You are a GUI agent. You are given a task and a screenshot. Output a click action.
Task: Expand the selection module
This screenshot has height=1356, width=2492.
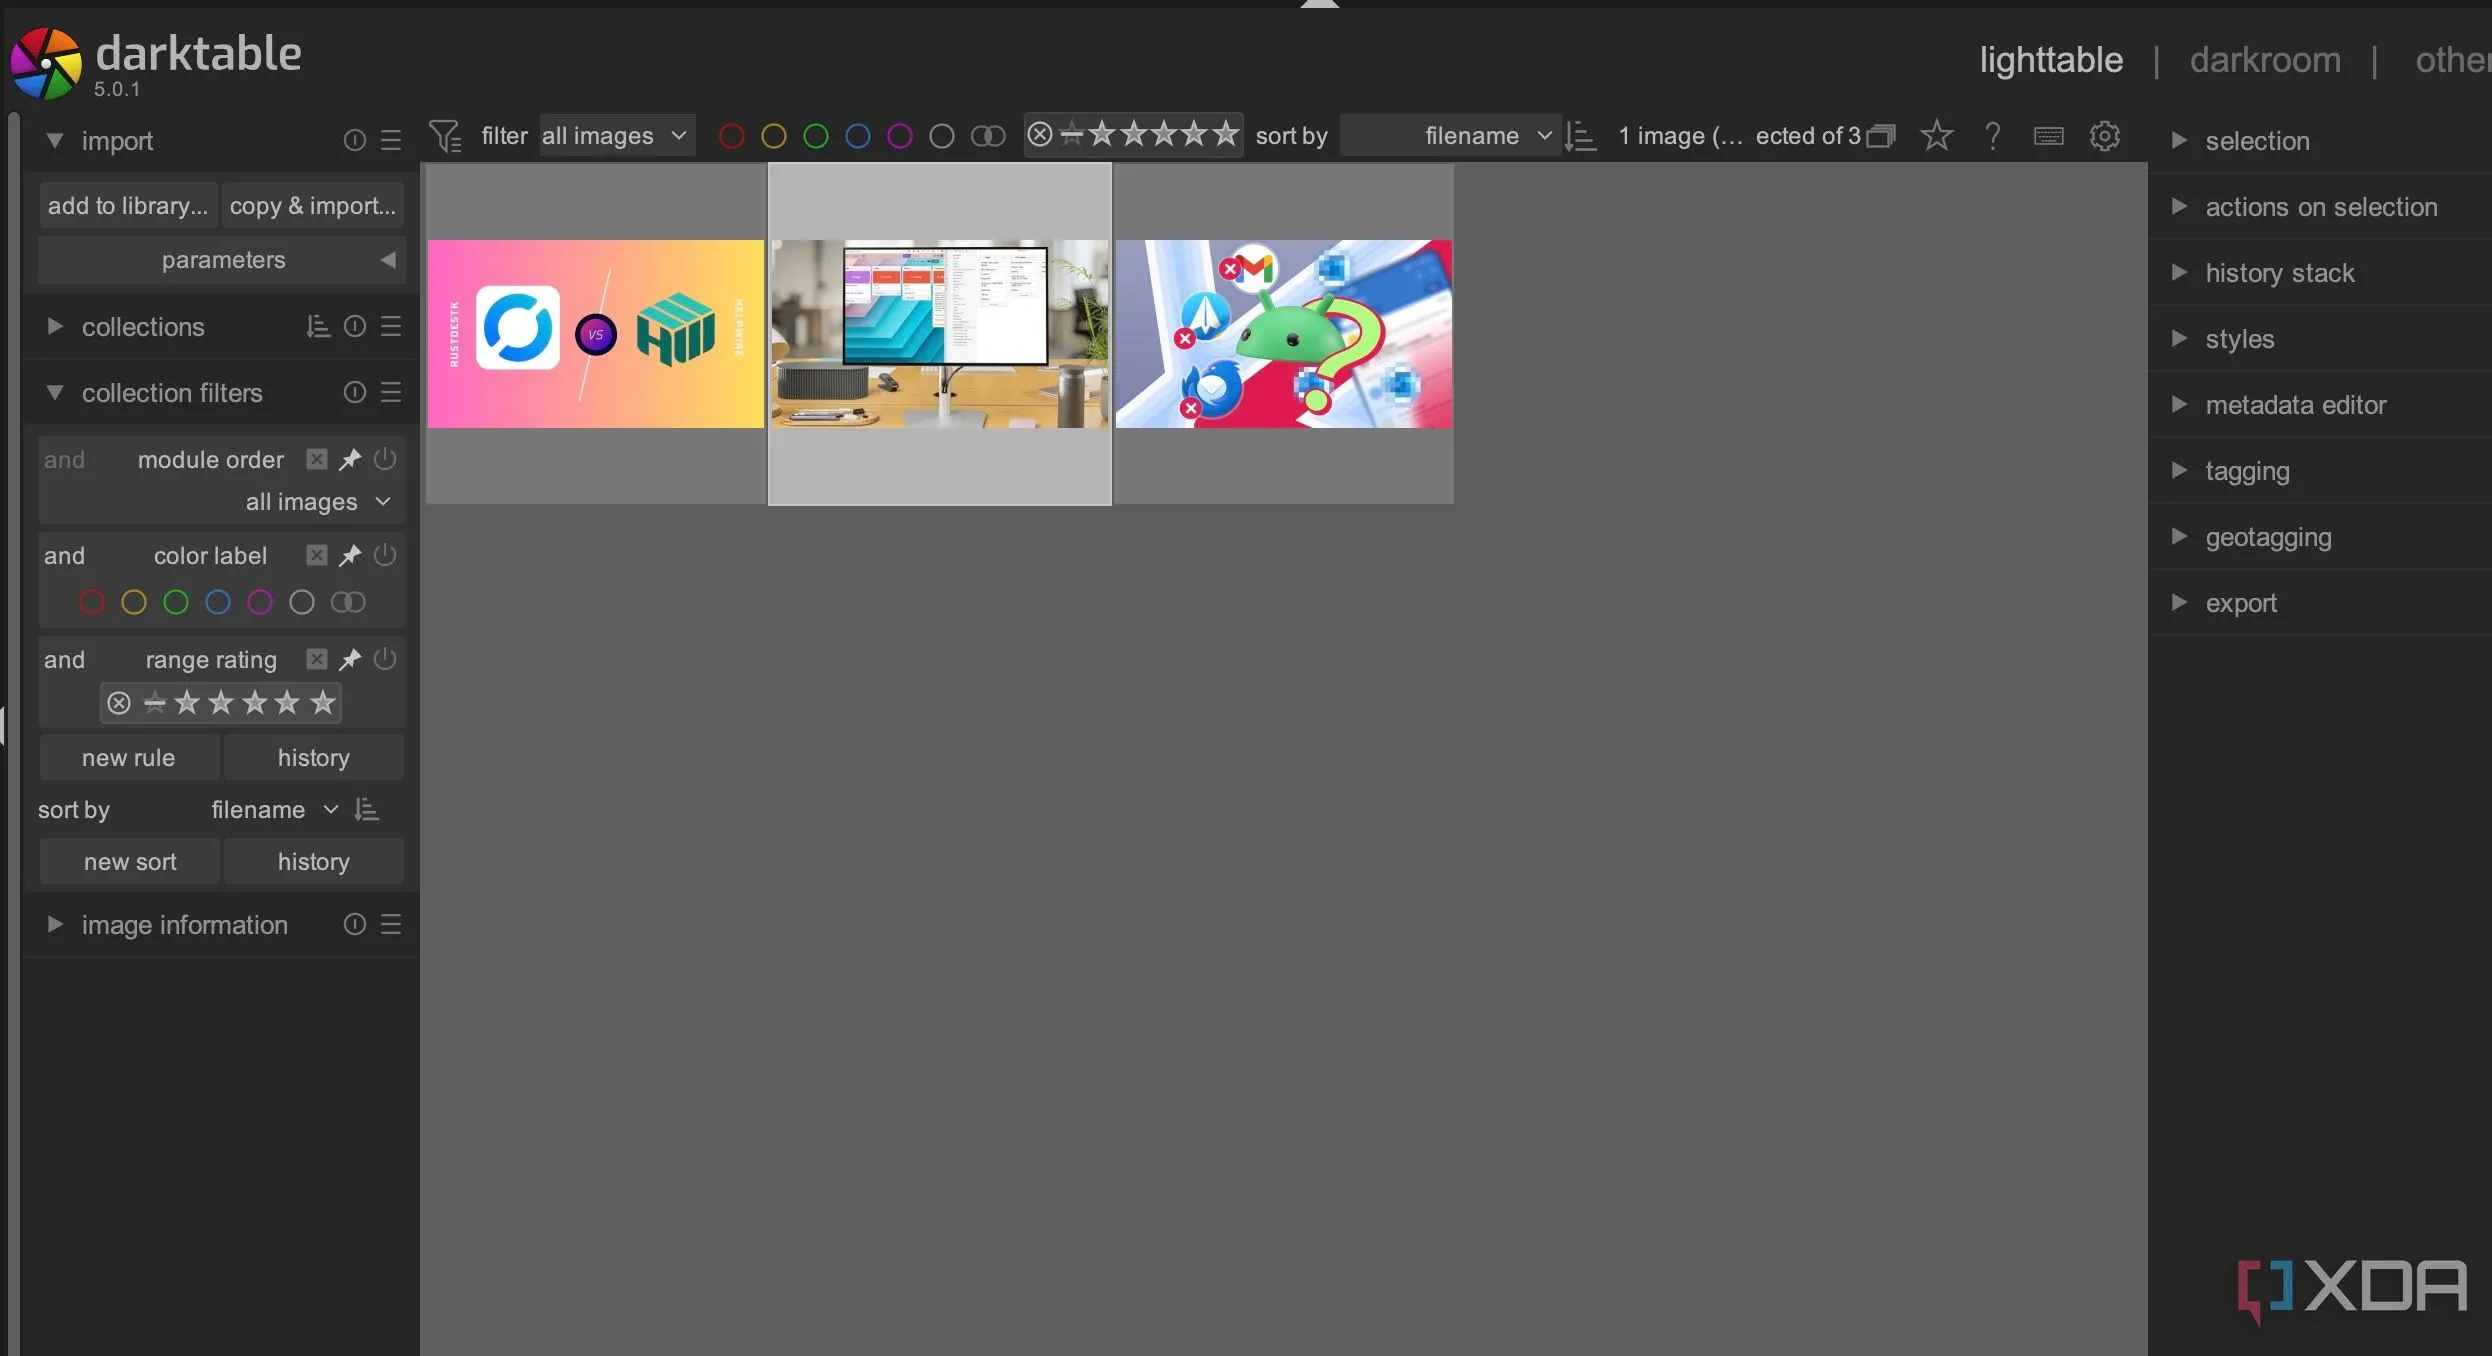coord(2179,140)
